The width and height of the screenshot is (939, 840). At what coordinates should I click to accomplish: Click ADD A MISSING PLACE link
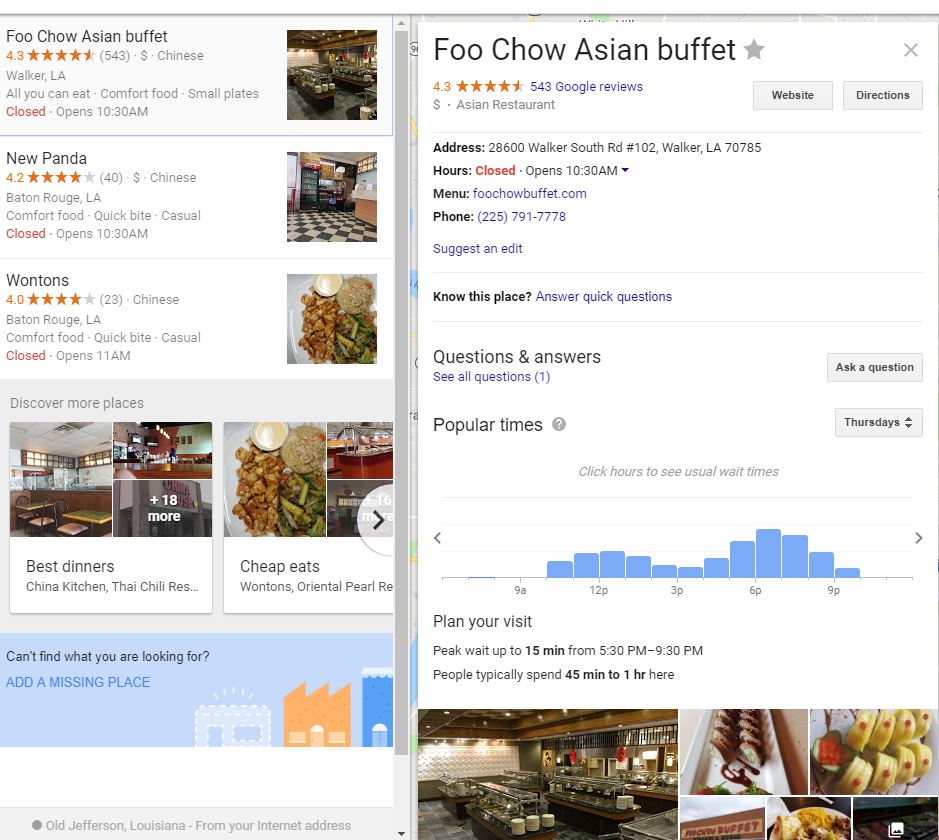tap(78, 682)
